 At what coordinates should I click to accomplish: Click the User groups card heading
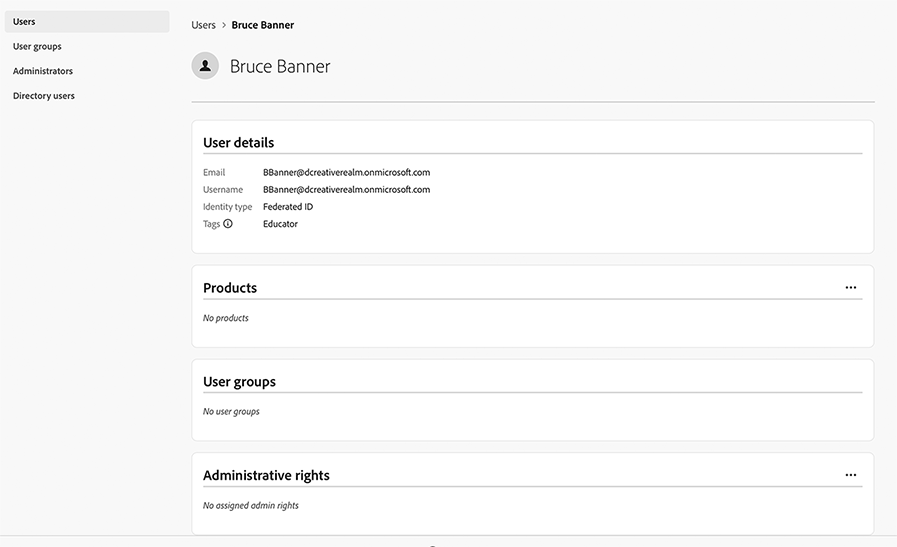click(x=239, y=382)
